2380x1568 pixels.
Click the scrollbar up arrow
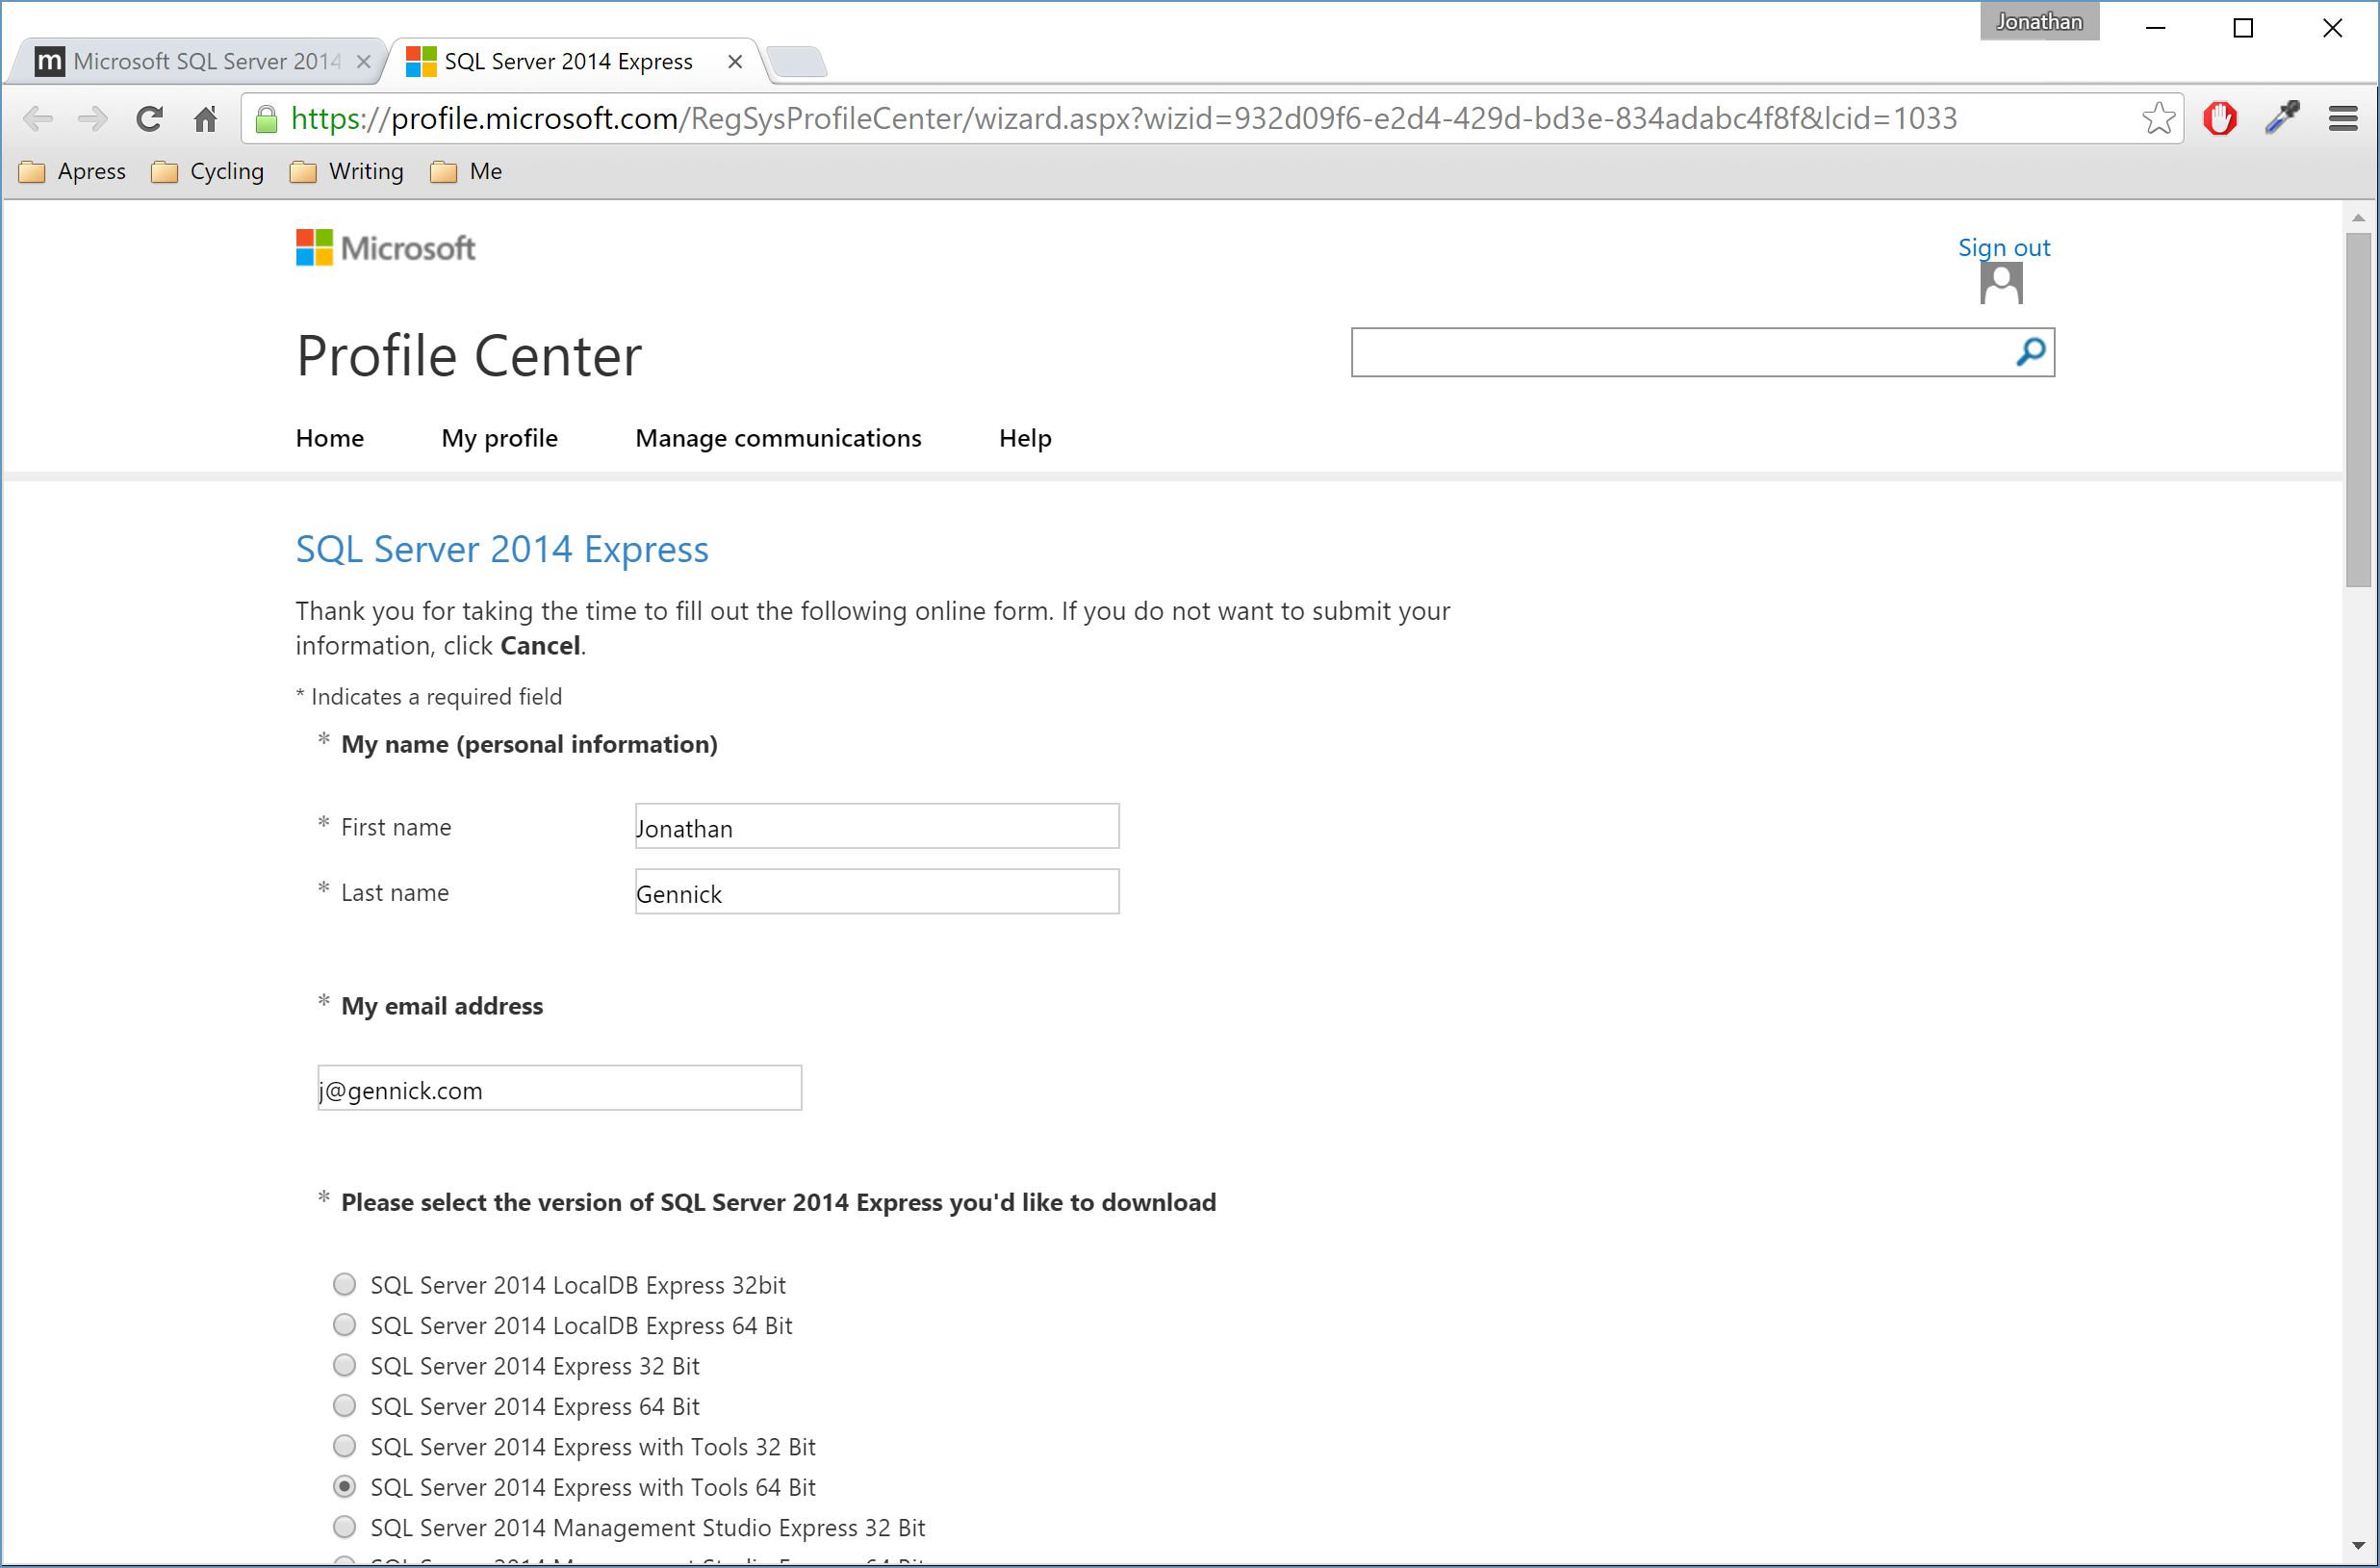point(2359,217)
